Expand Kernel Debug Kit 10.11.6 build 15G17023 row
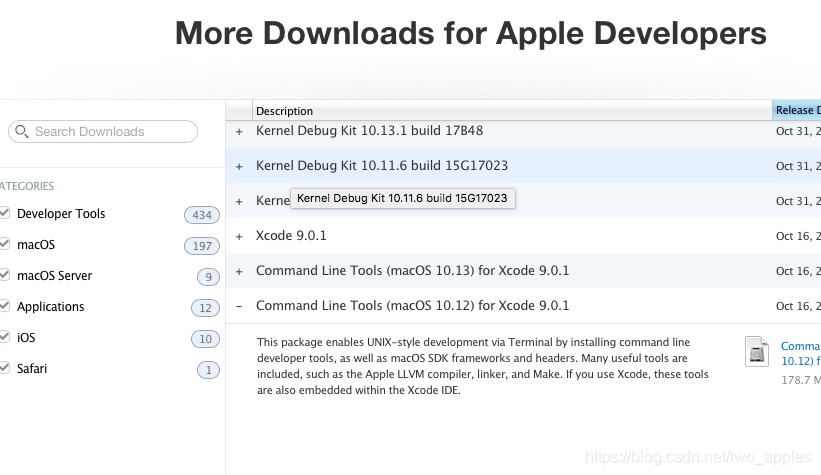 [239, 167]
